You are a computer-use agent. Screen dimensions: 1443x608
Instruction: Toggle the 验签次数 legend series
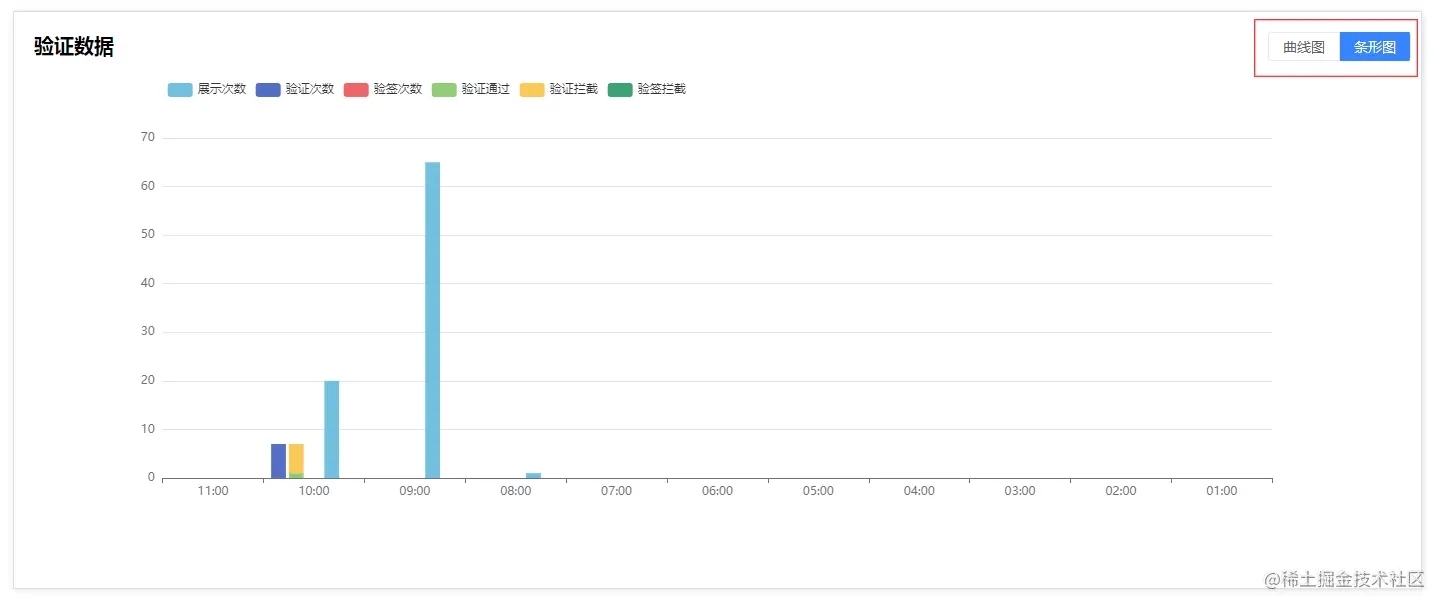coord(383,89)
